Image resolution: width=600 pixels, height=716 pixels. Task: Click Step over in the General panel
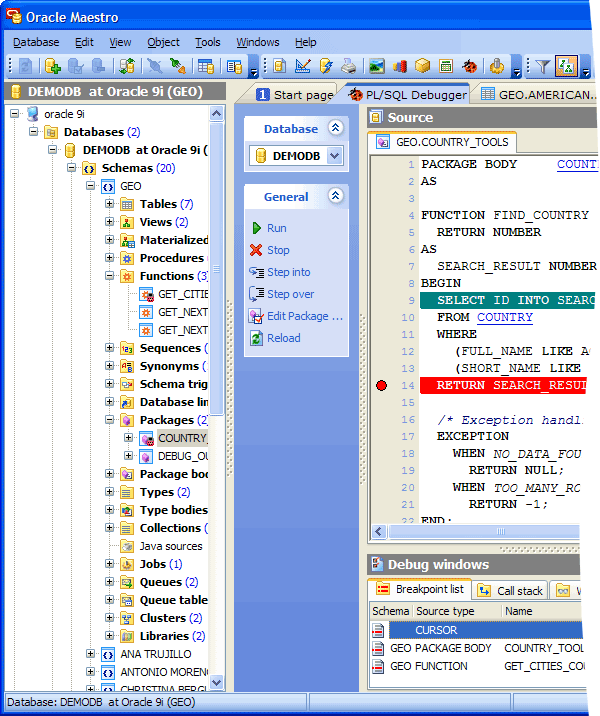coord(282,294)
